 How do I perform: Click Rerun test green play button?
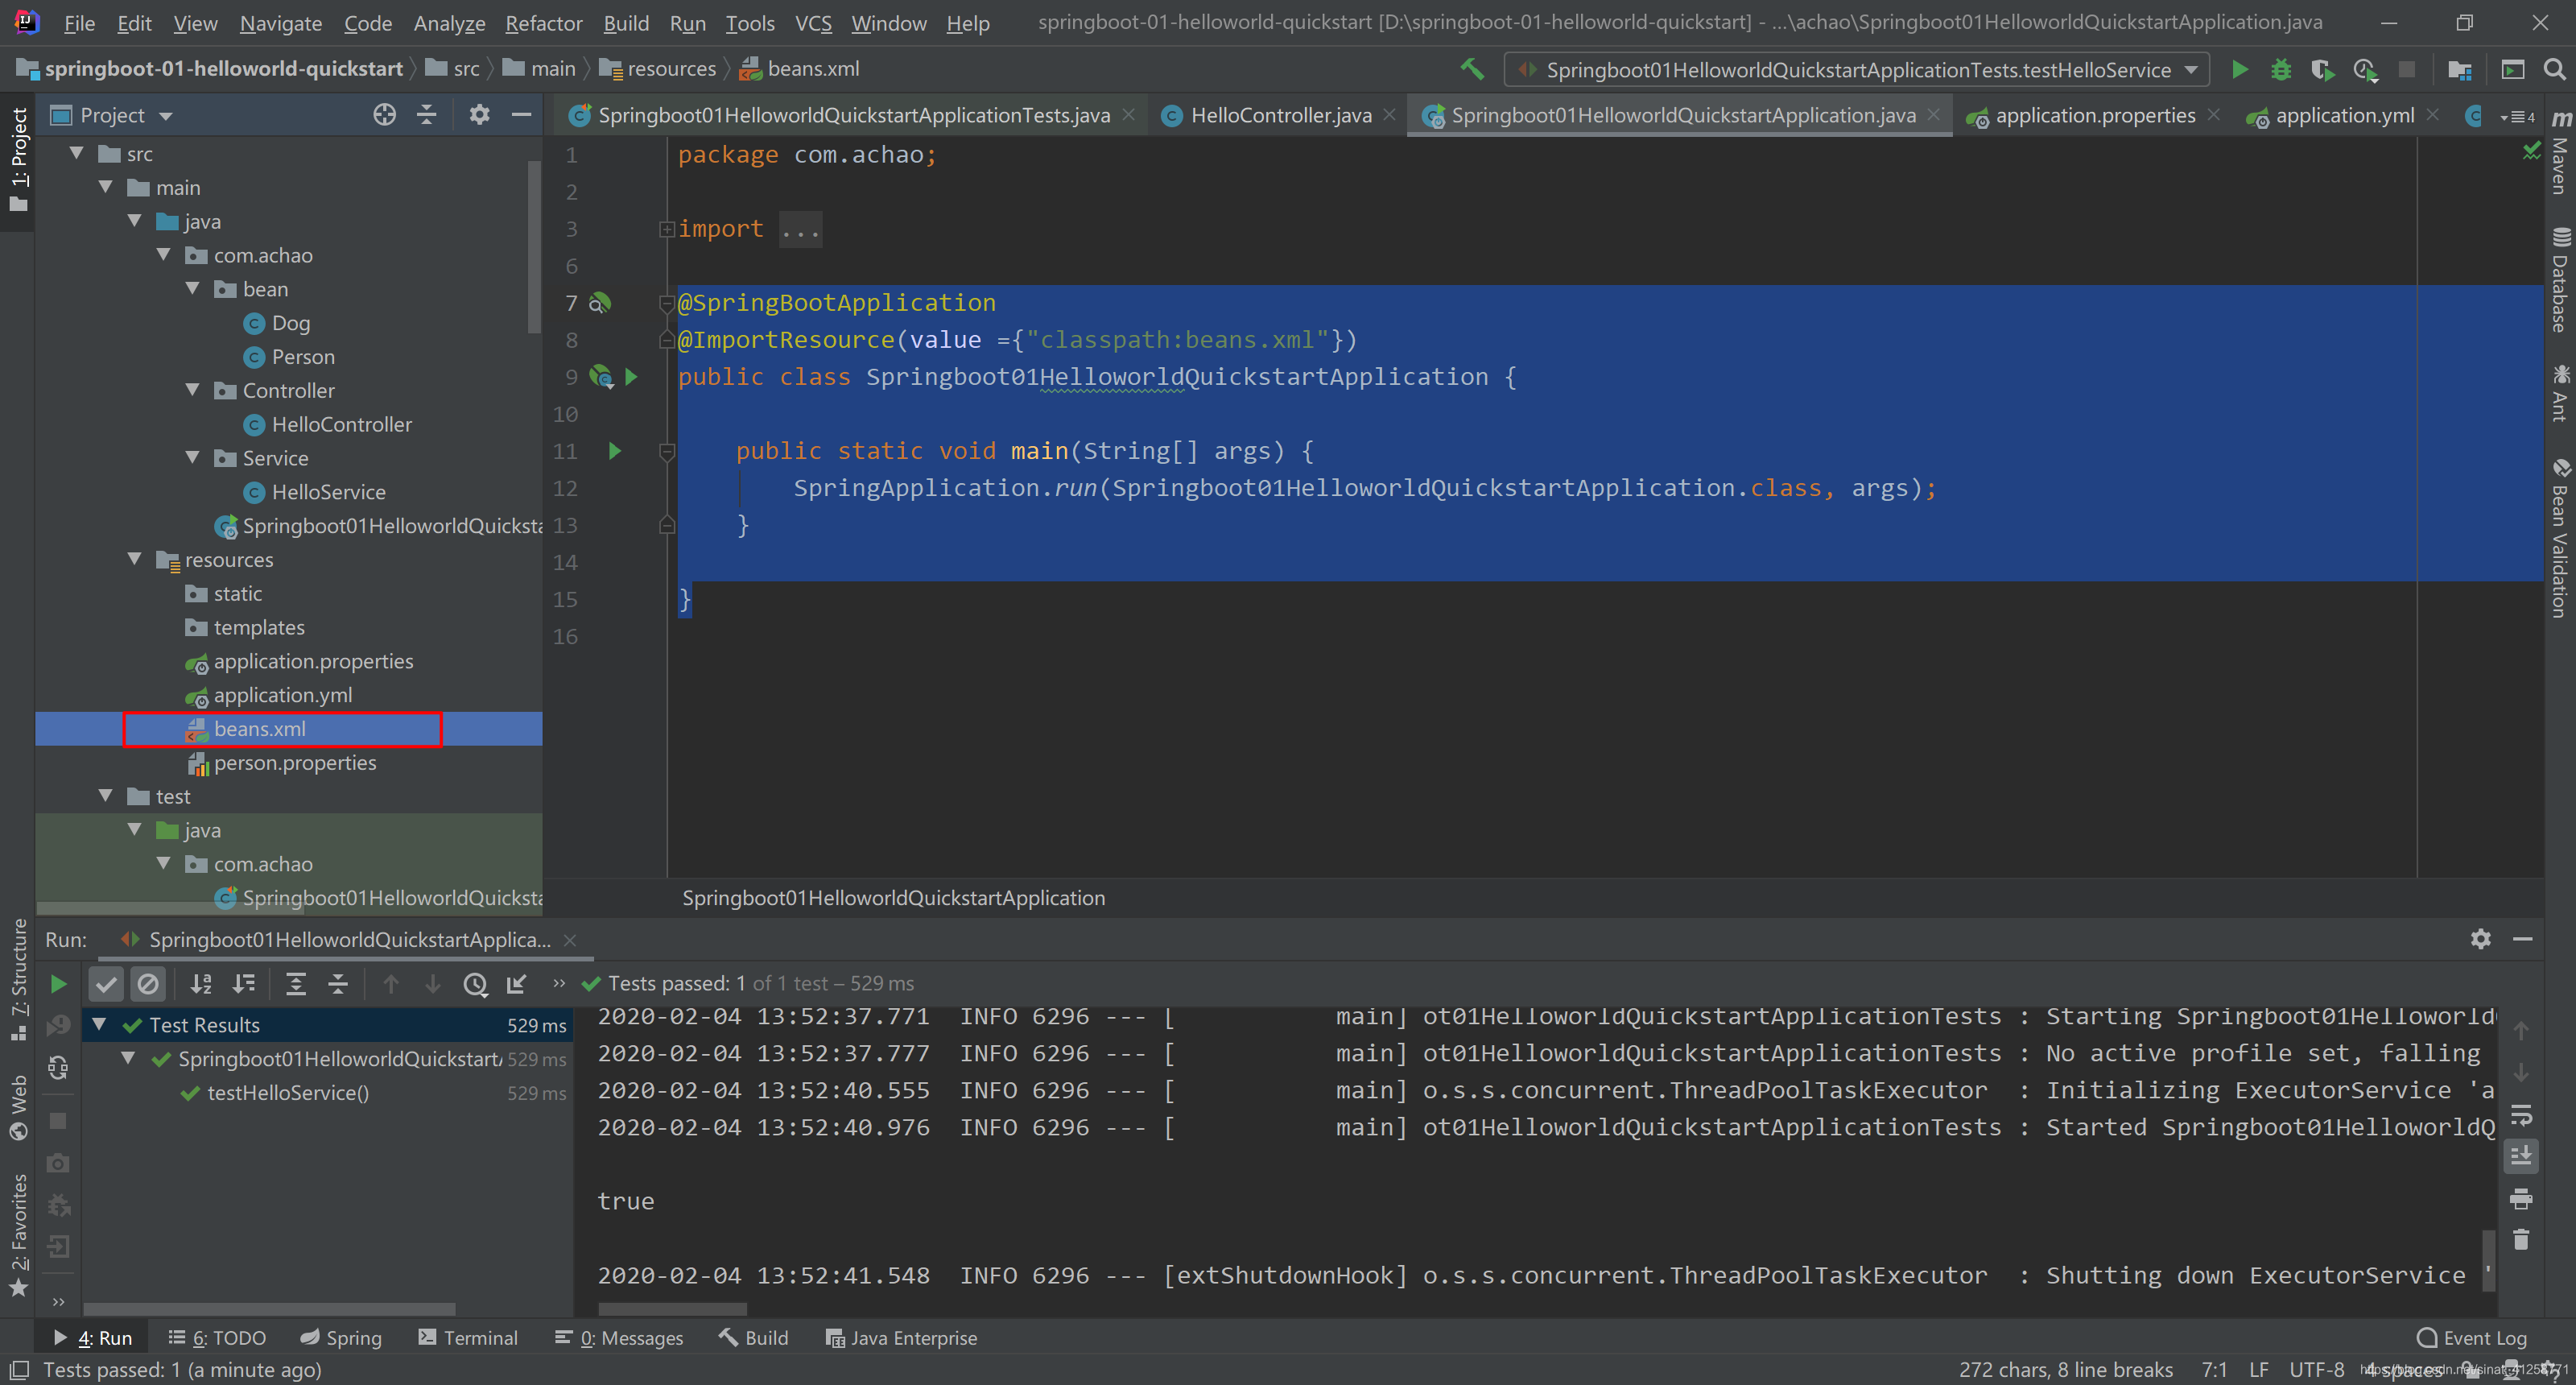pos(58,984)
